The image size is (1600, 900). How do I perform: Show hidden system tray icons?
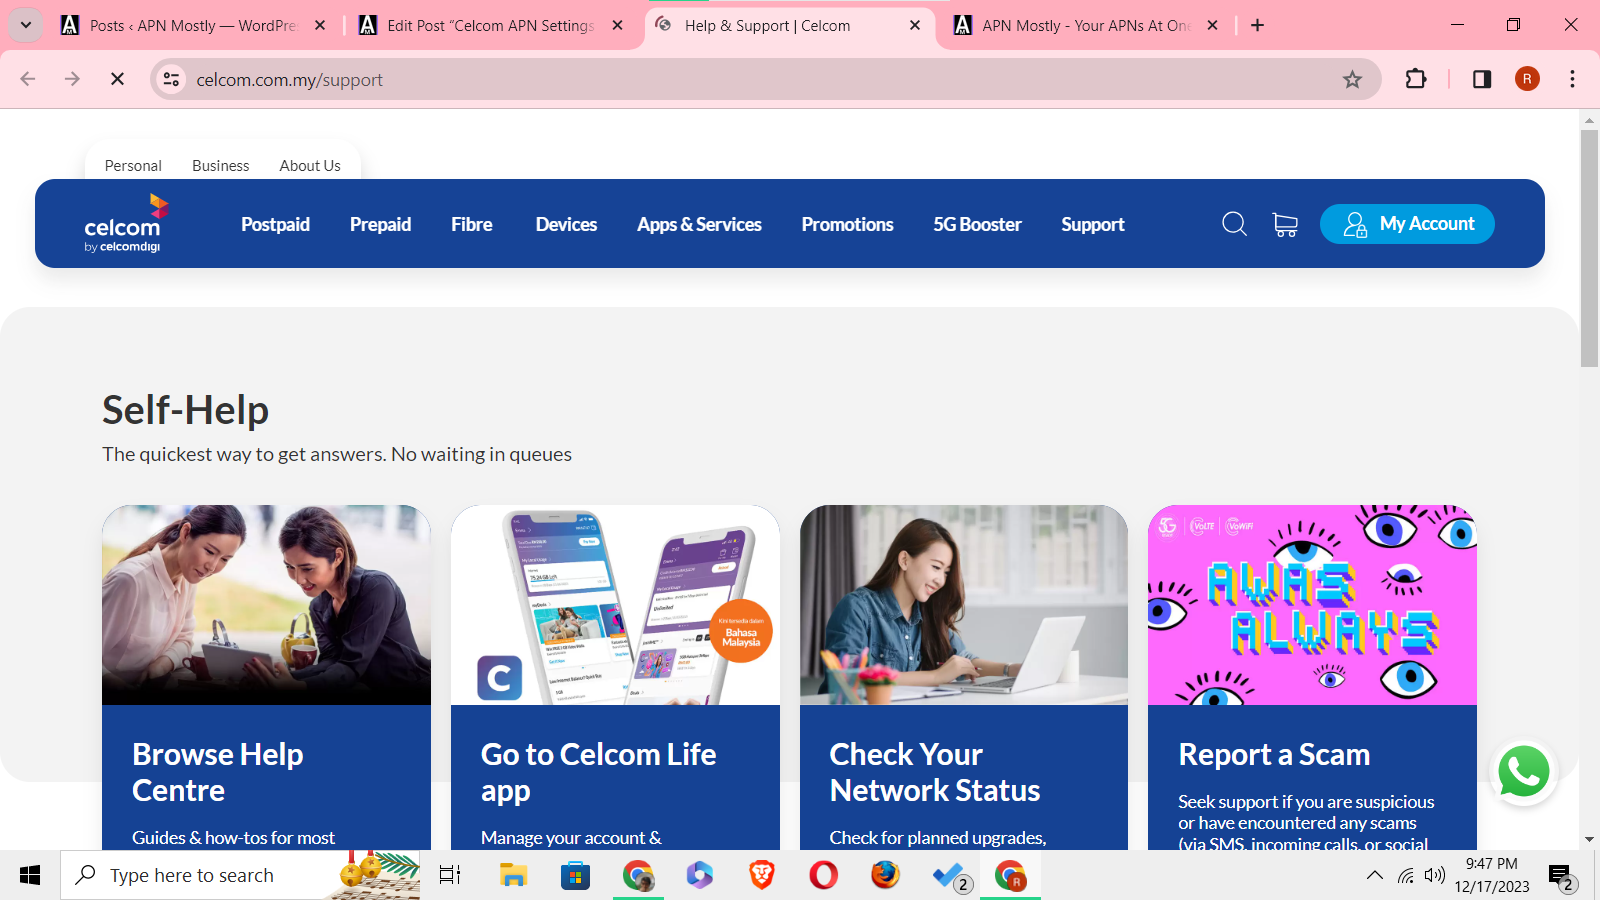point(1375,876)
